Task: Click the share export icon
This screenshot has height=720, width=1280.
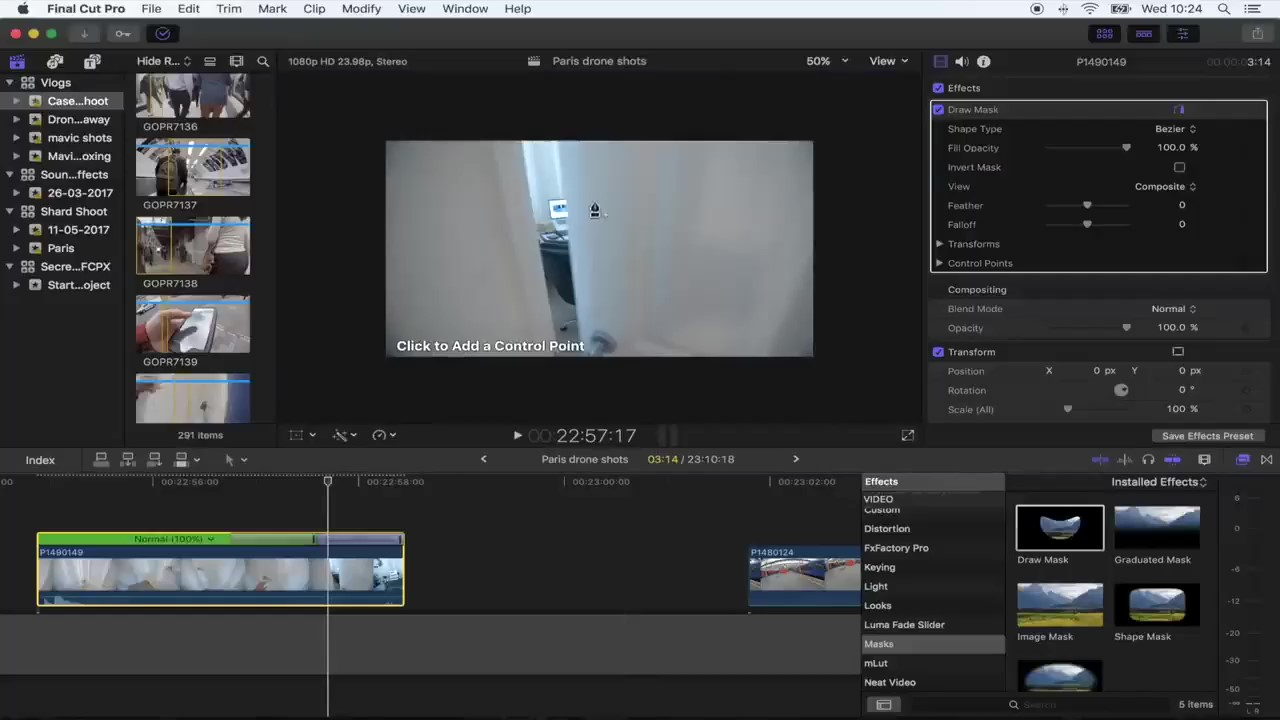Action: coord(1257,34)
